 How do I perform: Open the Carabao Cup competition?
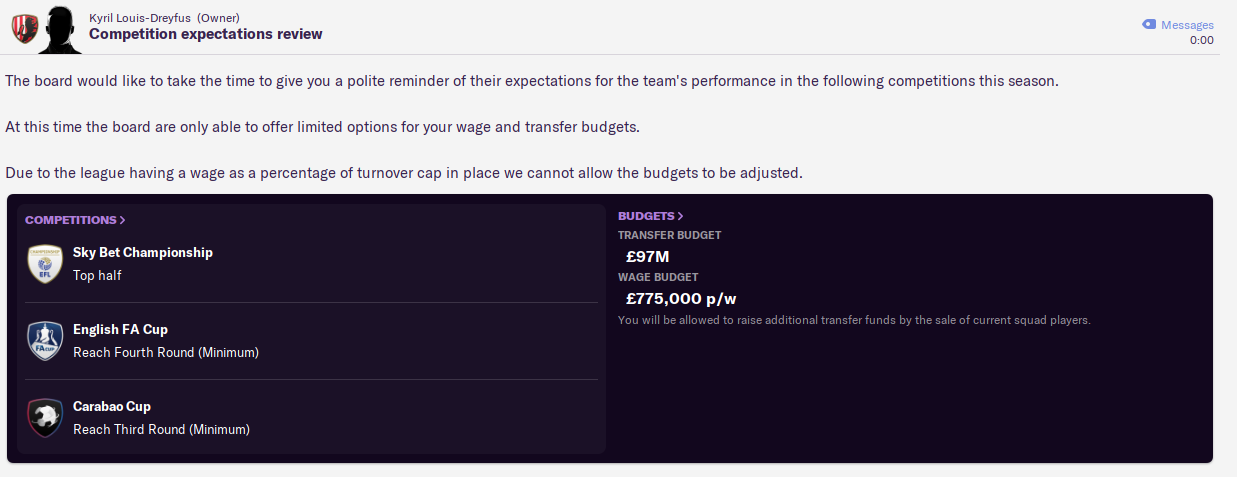point(112,407)
